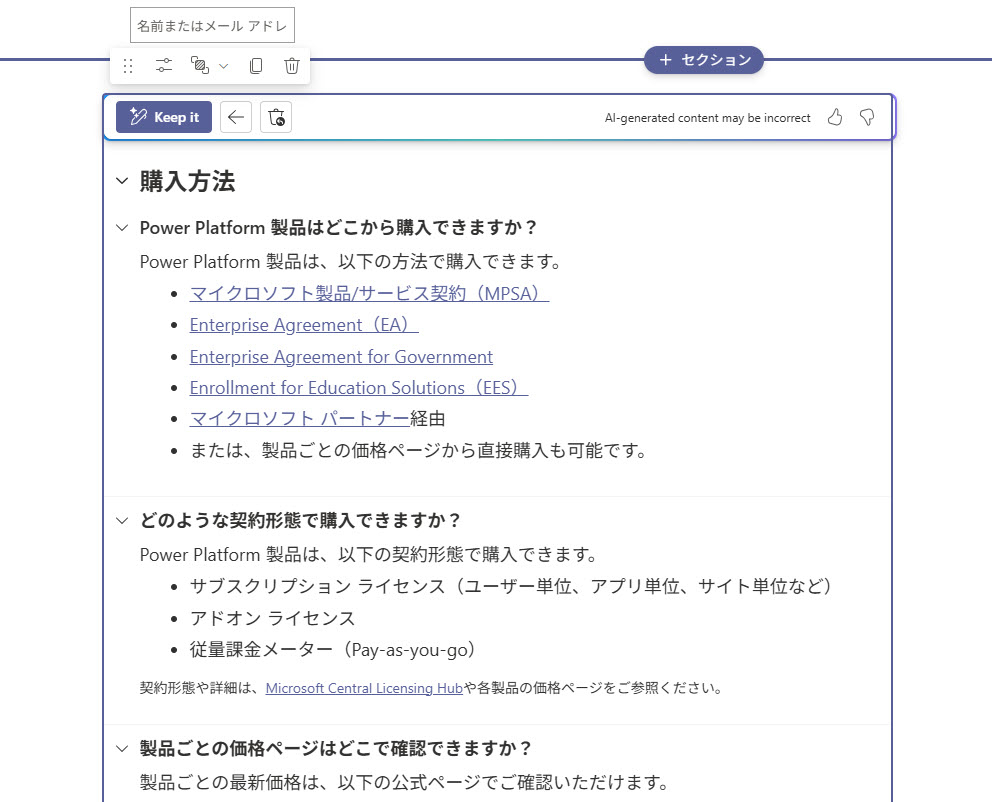Viewport: 992px width, 802px height.
Task: Click the question title 'どのような契約形態で購入できますか？'
Action: click(301, 521)
